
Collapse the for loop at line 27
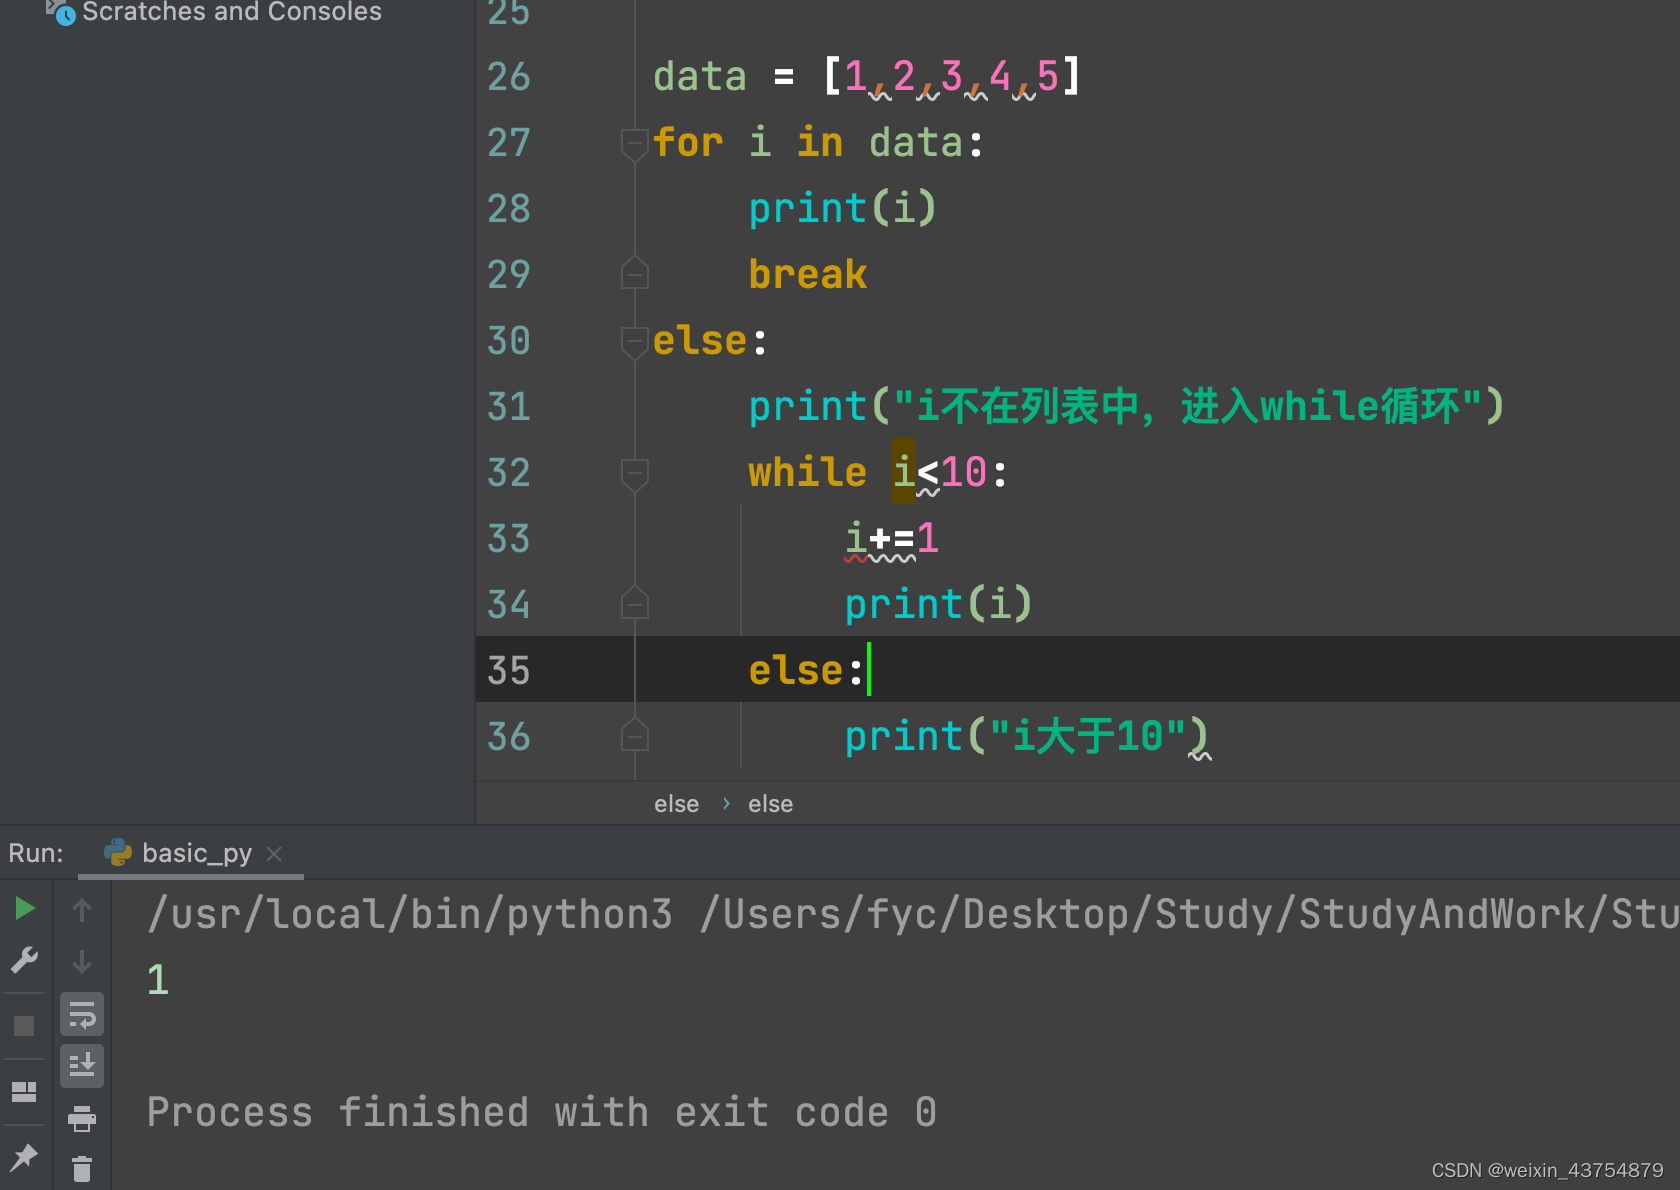point(634,143)
